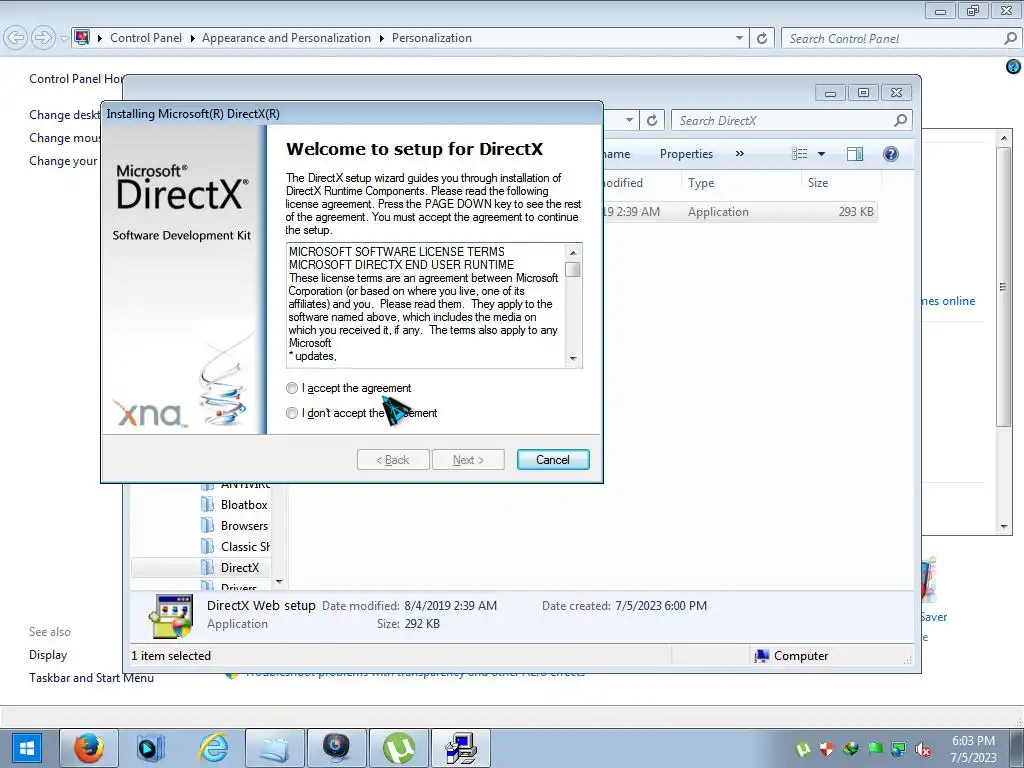Click the disabled Next button
1024x768 pixels.
coord(468,460)
